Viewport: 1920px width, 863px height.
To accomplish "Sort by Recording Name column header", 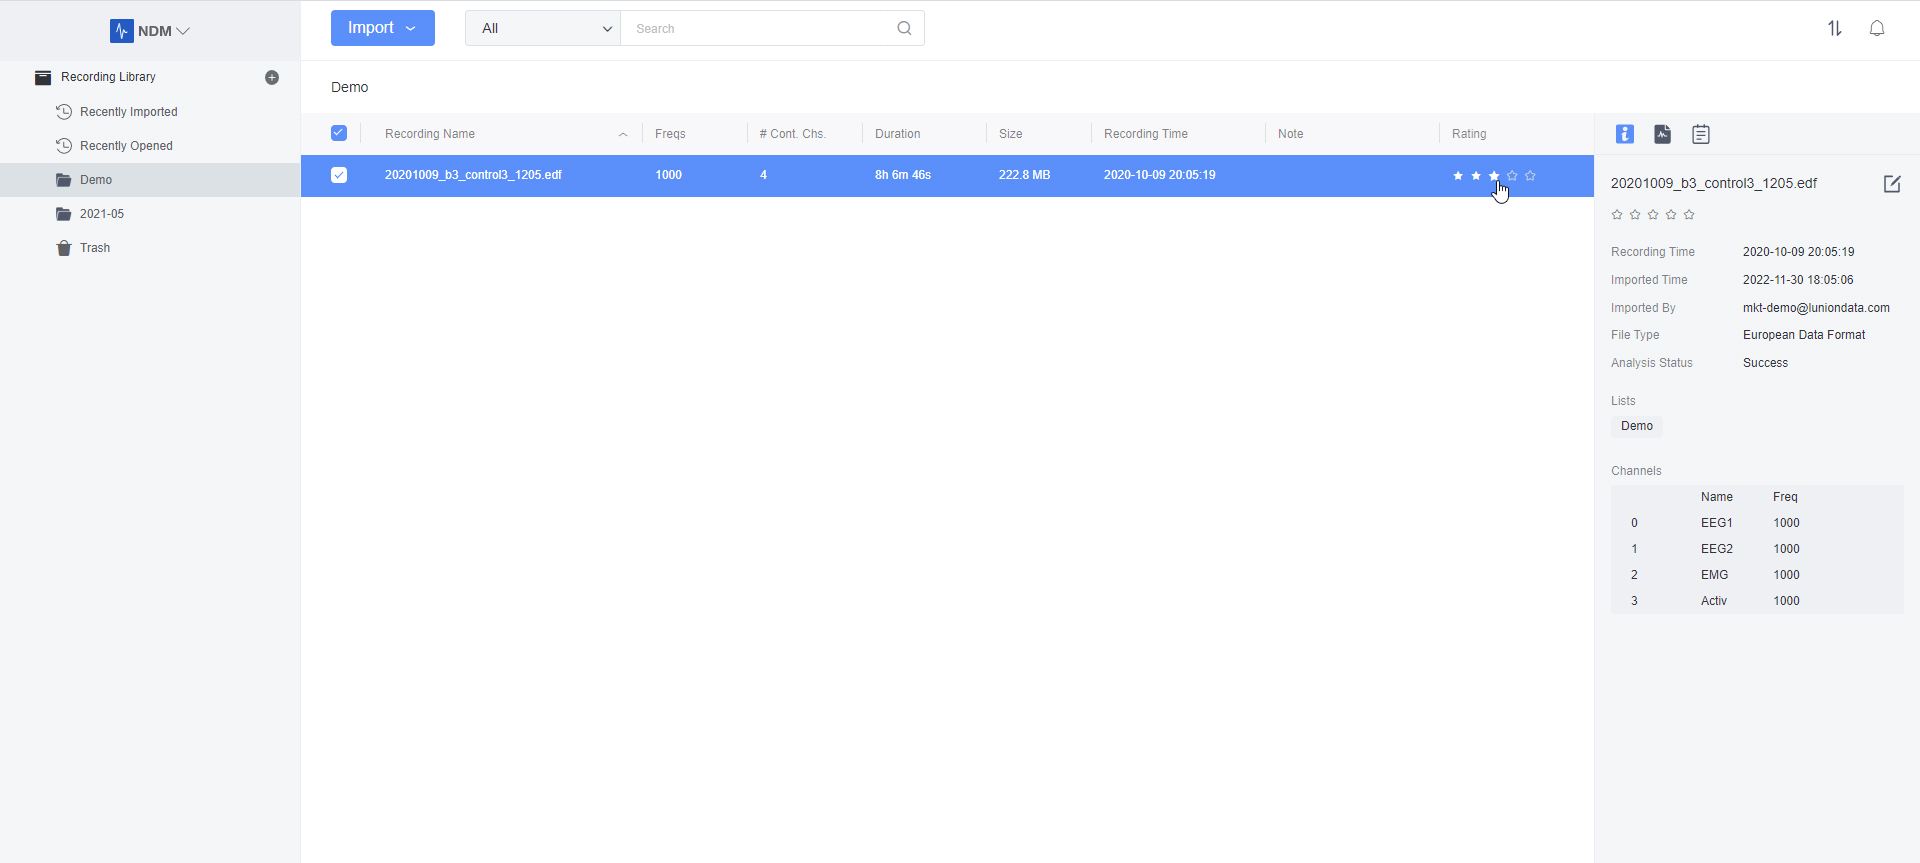I will point(430,134).
